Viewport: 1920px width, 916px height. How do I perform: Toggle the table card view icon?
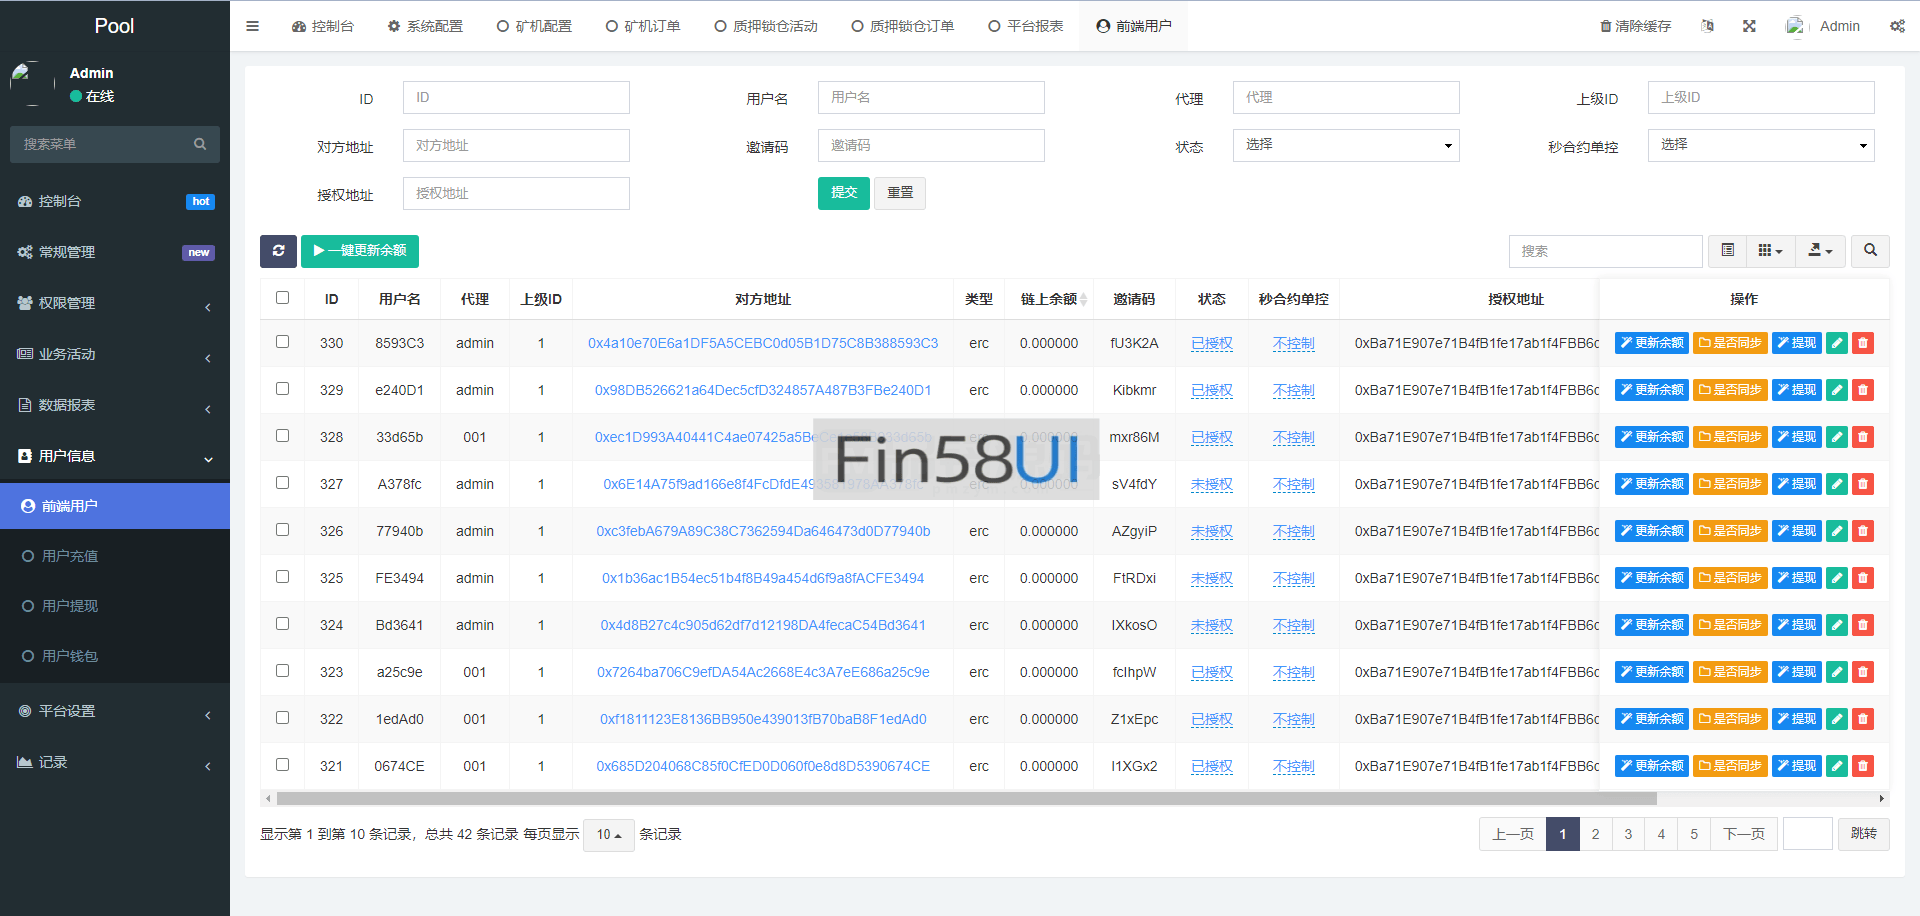(1727, 251)
